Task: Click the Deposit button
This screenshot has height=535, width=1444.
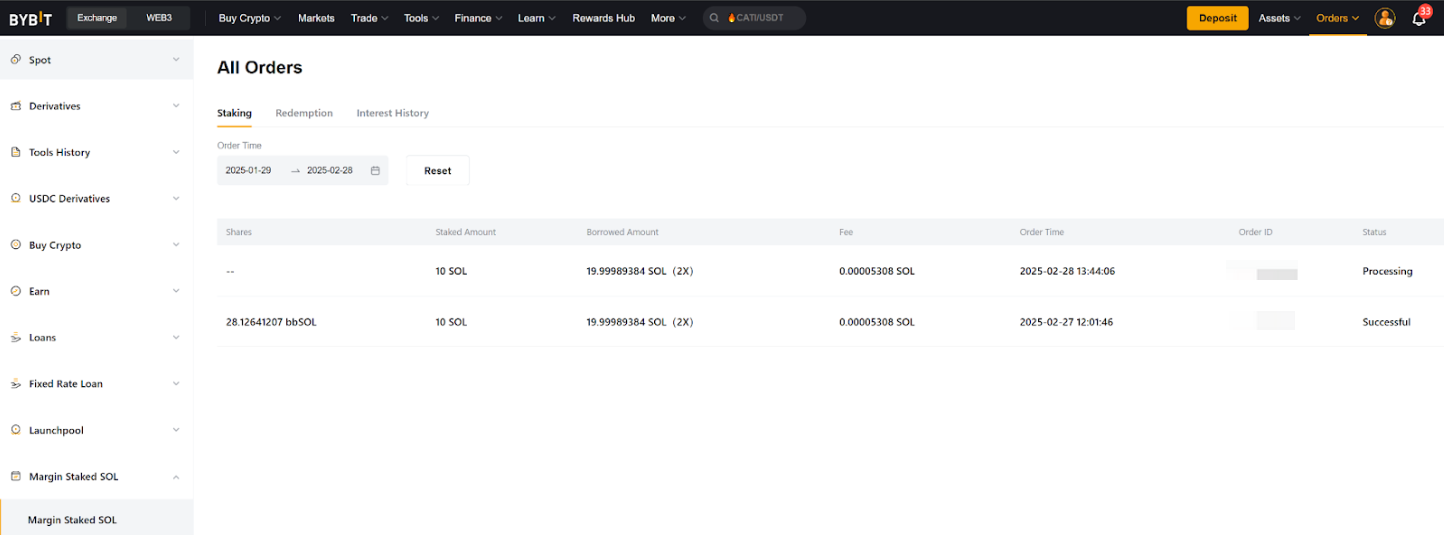Action: pyautogui.click(x=1217, y=18)
